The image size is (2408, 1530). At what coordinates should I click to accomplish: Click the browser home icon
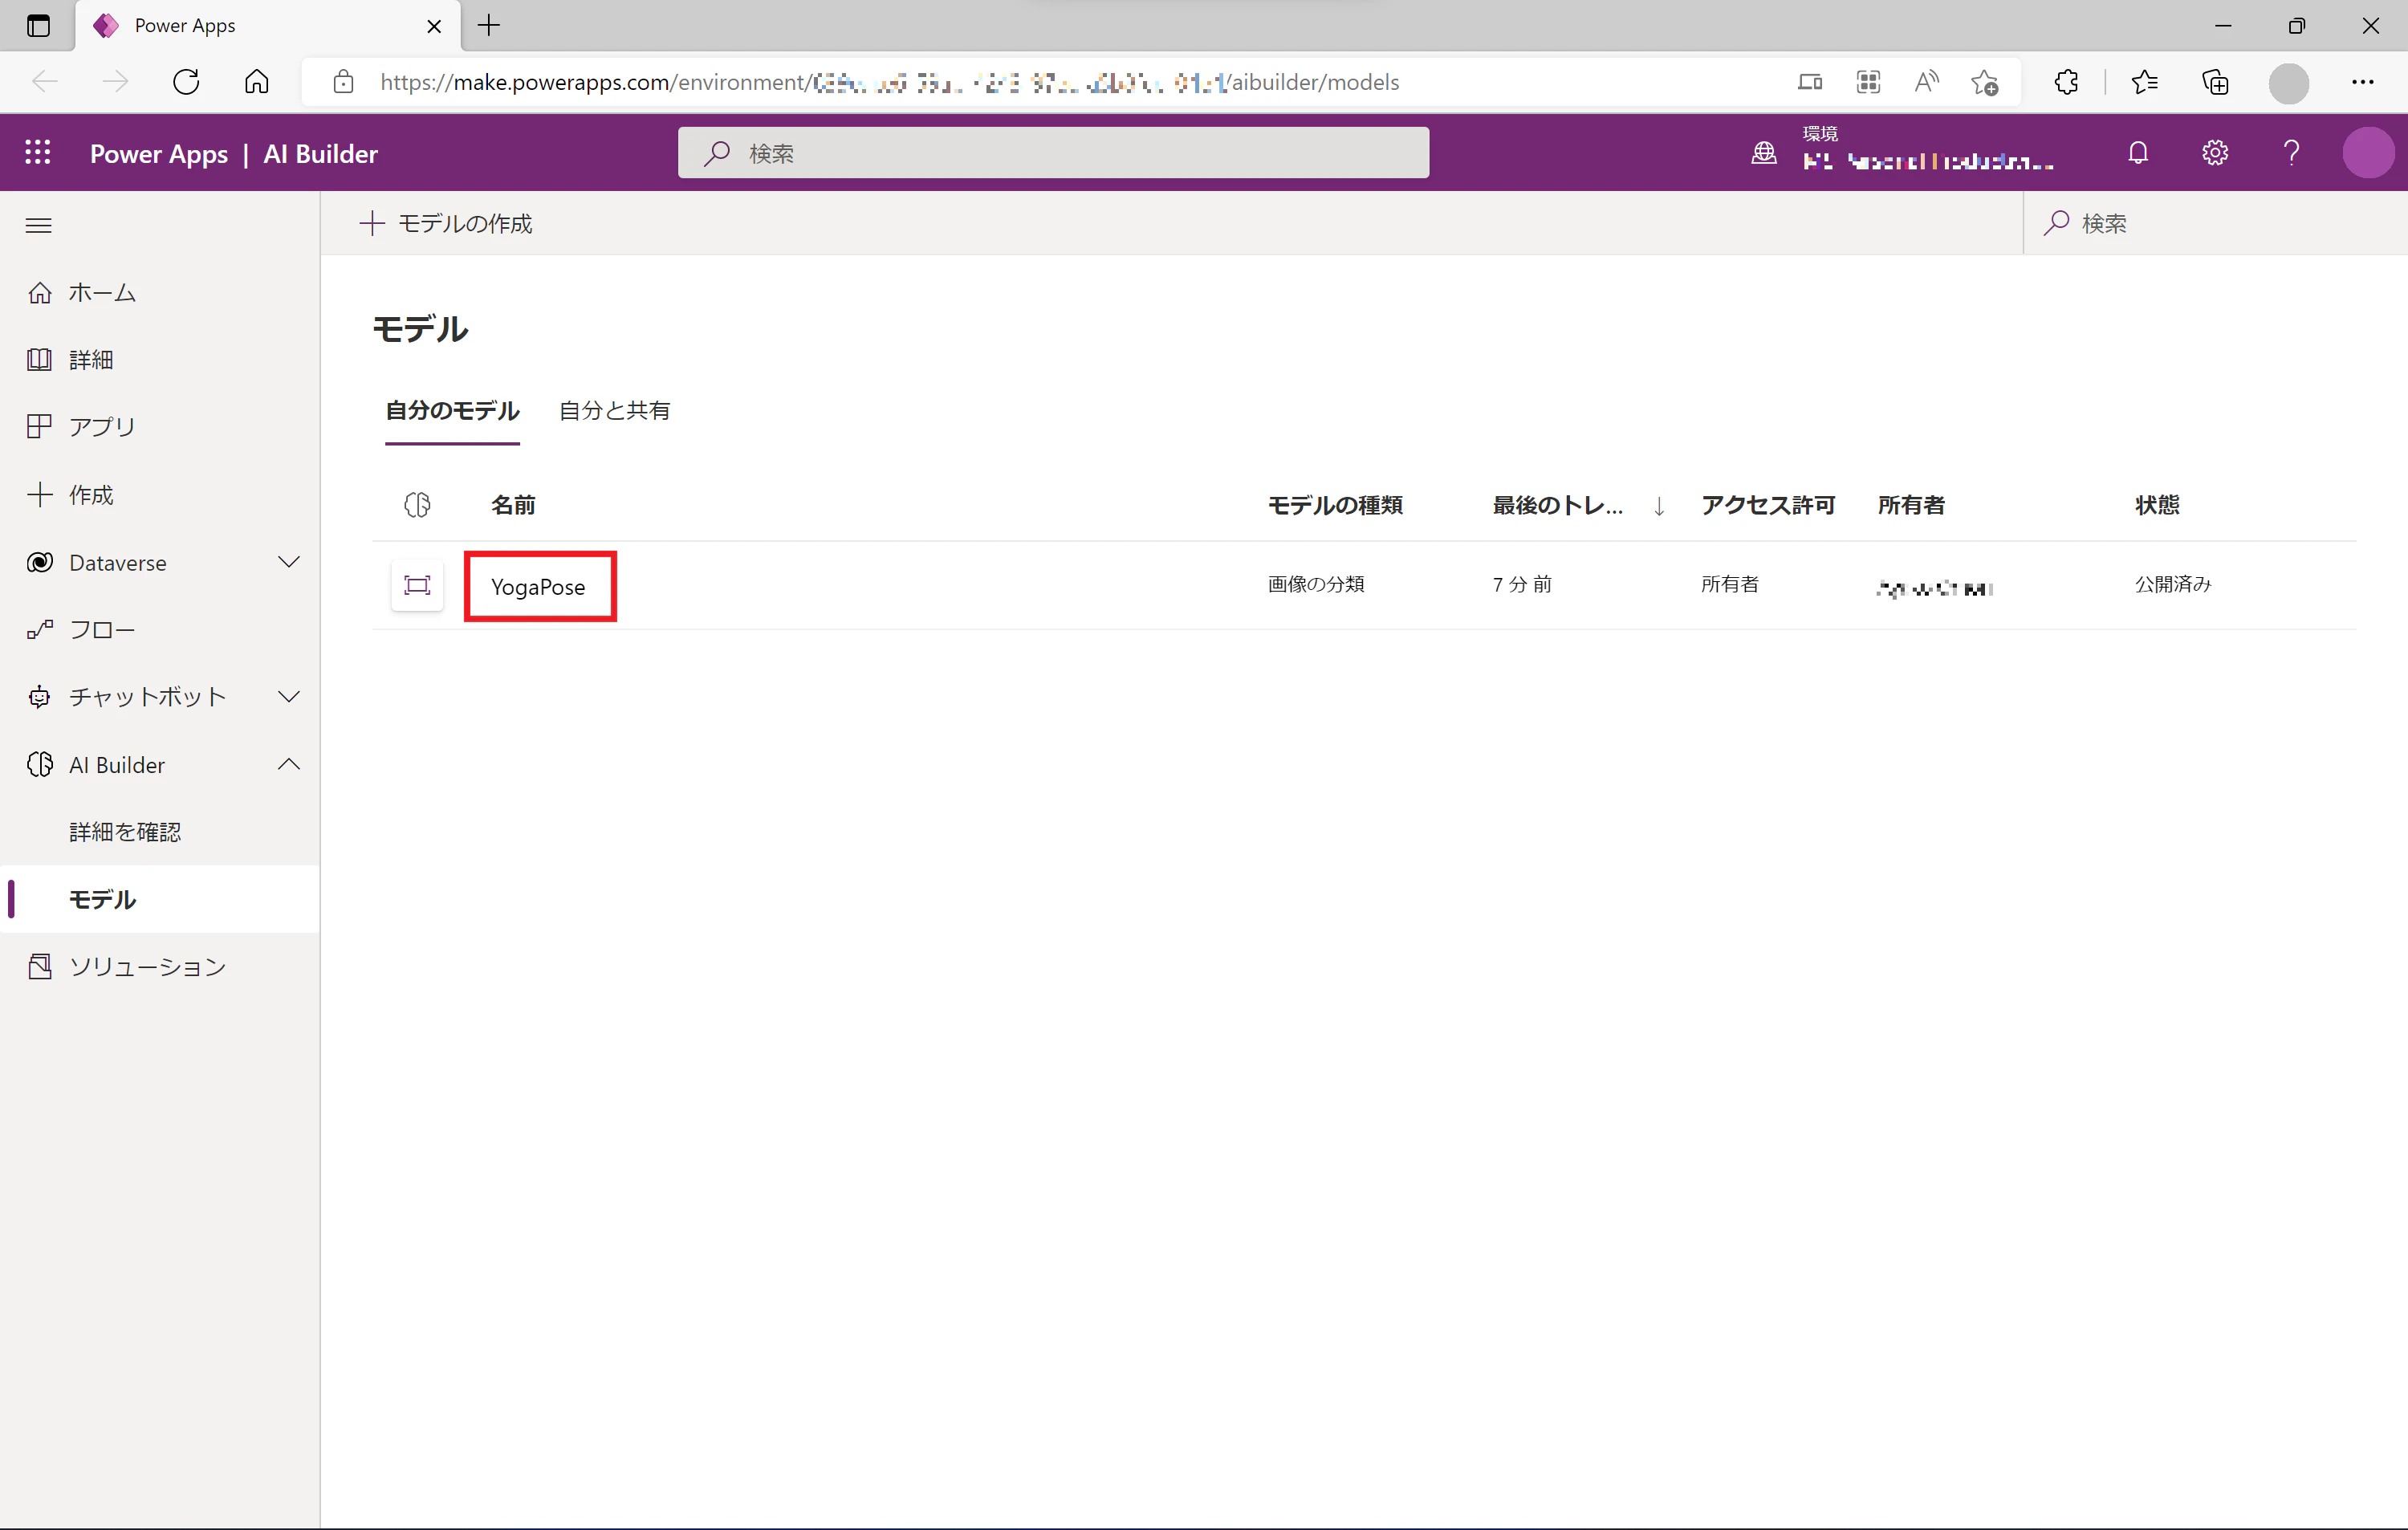[257, 82]
